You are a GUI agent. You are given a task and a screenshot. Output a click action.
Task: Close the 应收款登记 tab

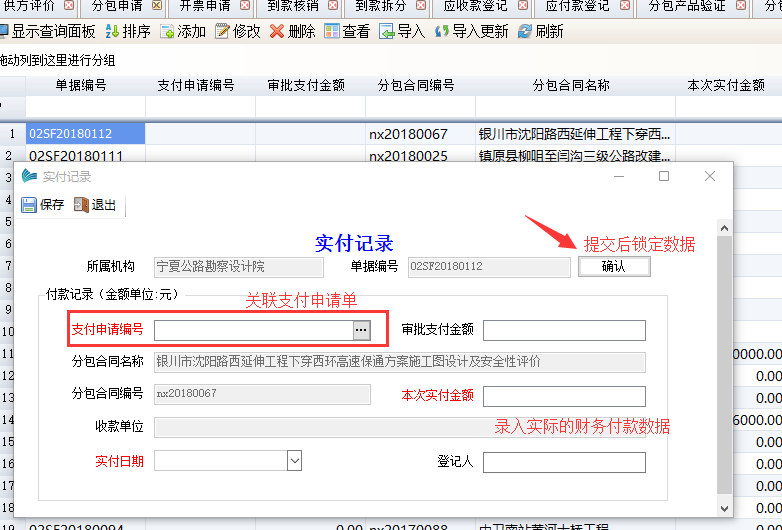coord(523,5)
